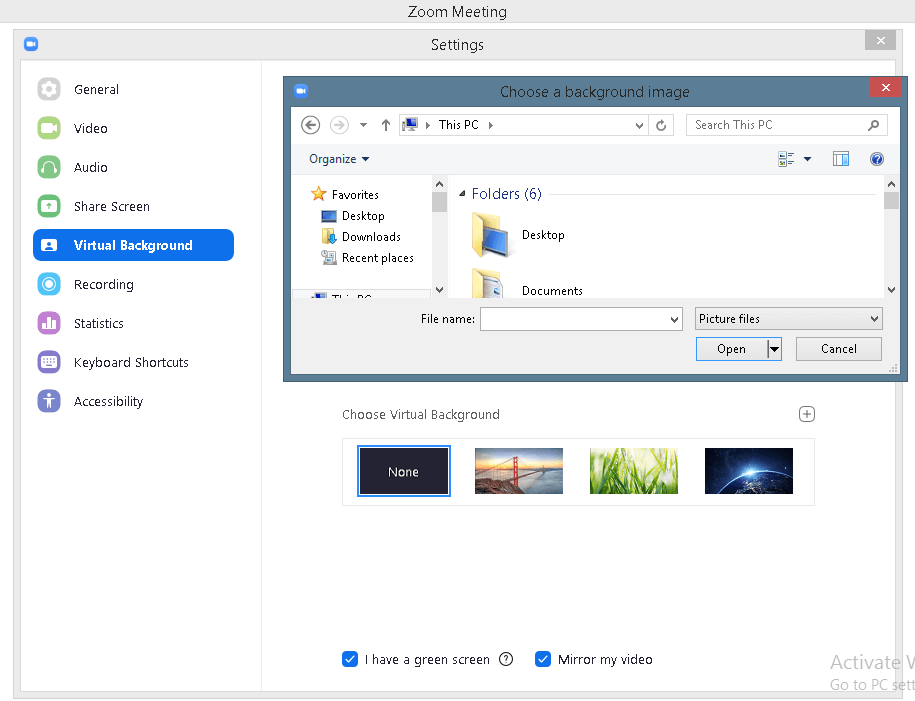Open the Desktop folder icon in Folders
The width and height of the screenshot is (915, 701).
(x=492, y=235)
